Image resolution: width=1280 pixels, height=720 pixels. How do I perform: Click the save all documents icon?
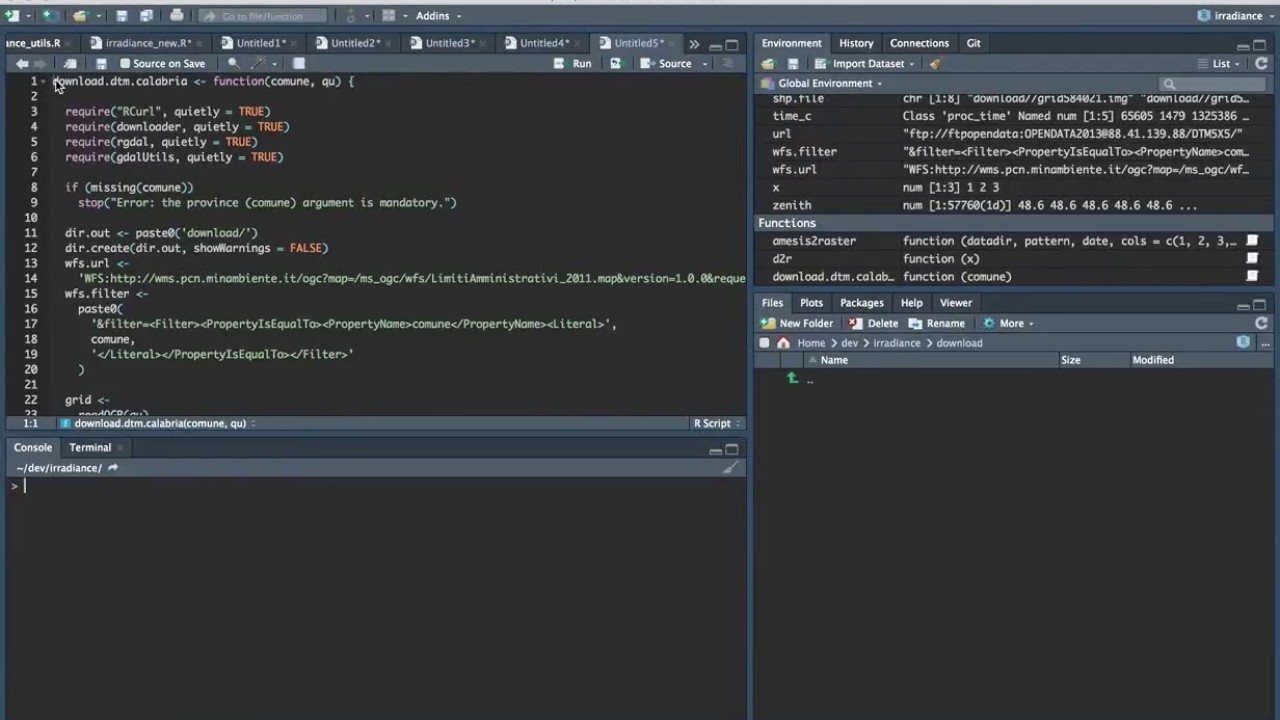click(x=146, y=16)
